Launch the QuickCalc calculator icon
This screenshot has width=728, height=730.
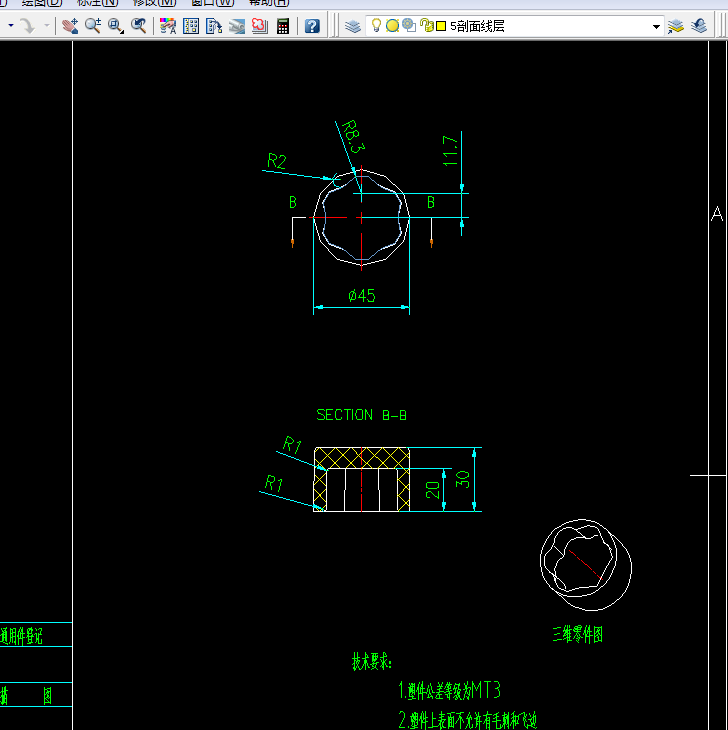(x=283, y=26)
